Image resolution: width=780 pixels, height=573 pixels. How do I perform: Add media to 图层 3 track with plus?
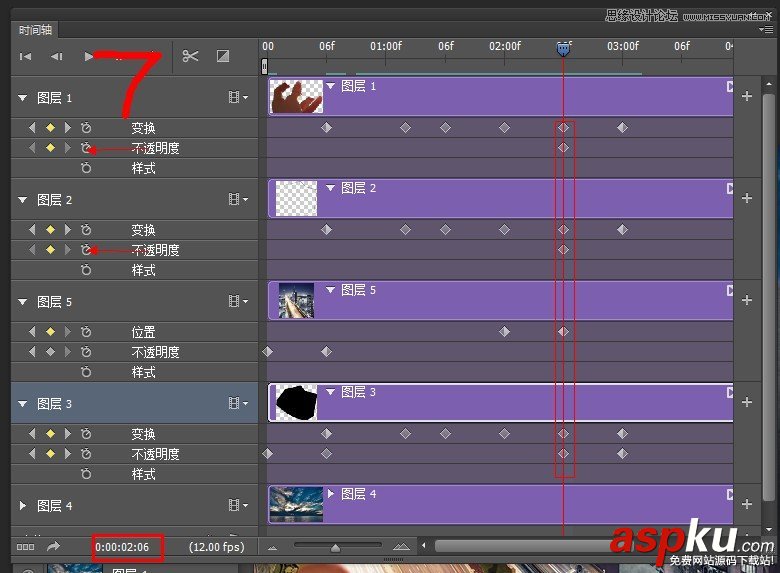pos(747,402)
